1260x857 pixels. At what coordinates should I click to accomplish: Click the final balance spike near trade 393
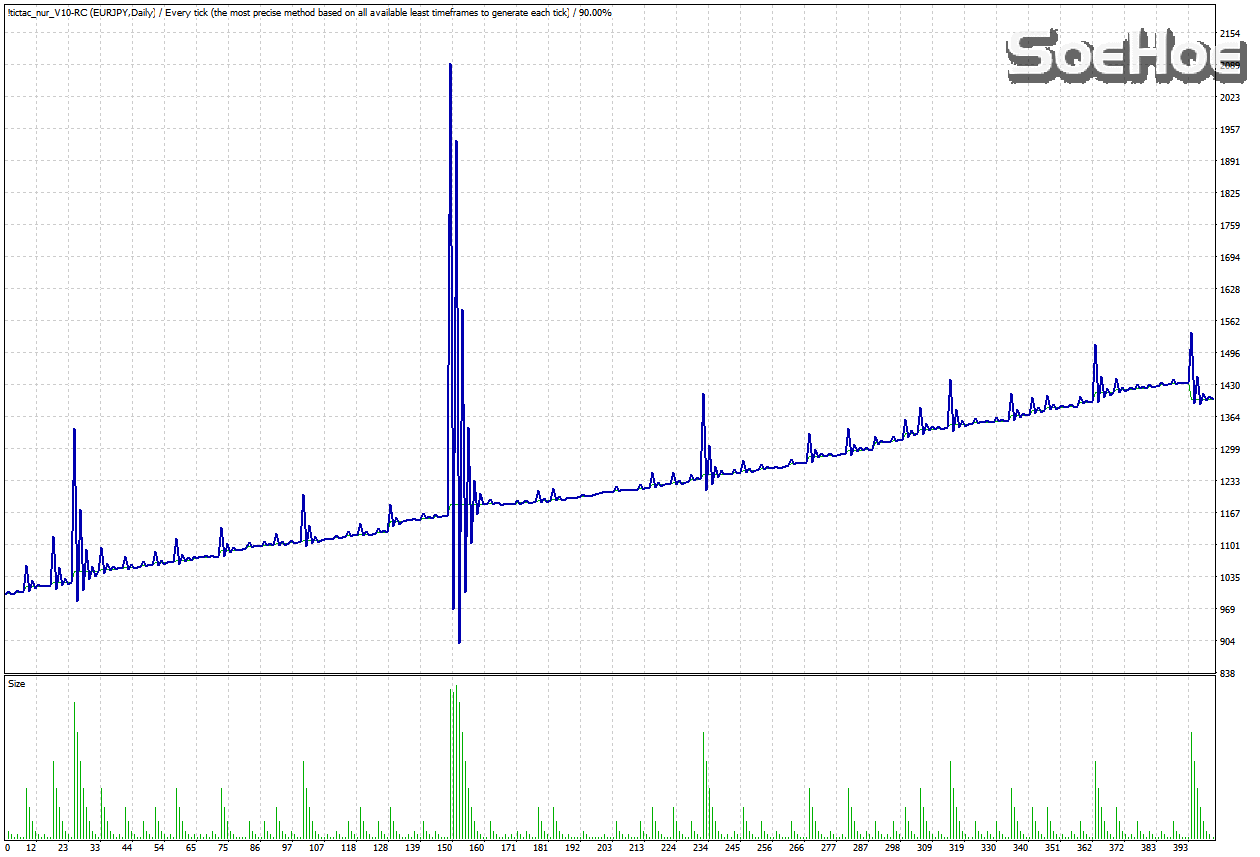coord(1191,335)
